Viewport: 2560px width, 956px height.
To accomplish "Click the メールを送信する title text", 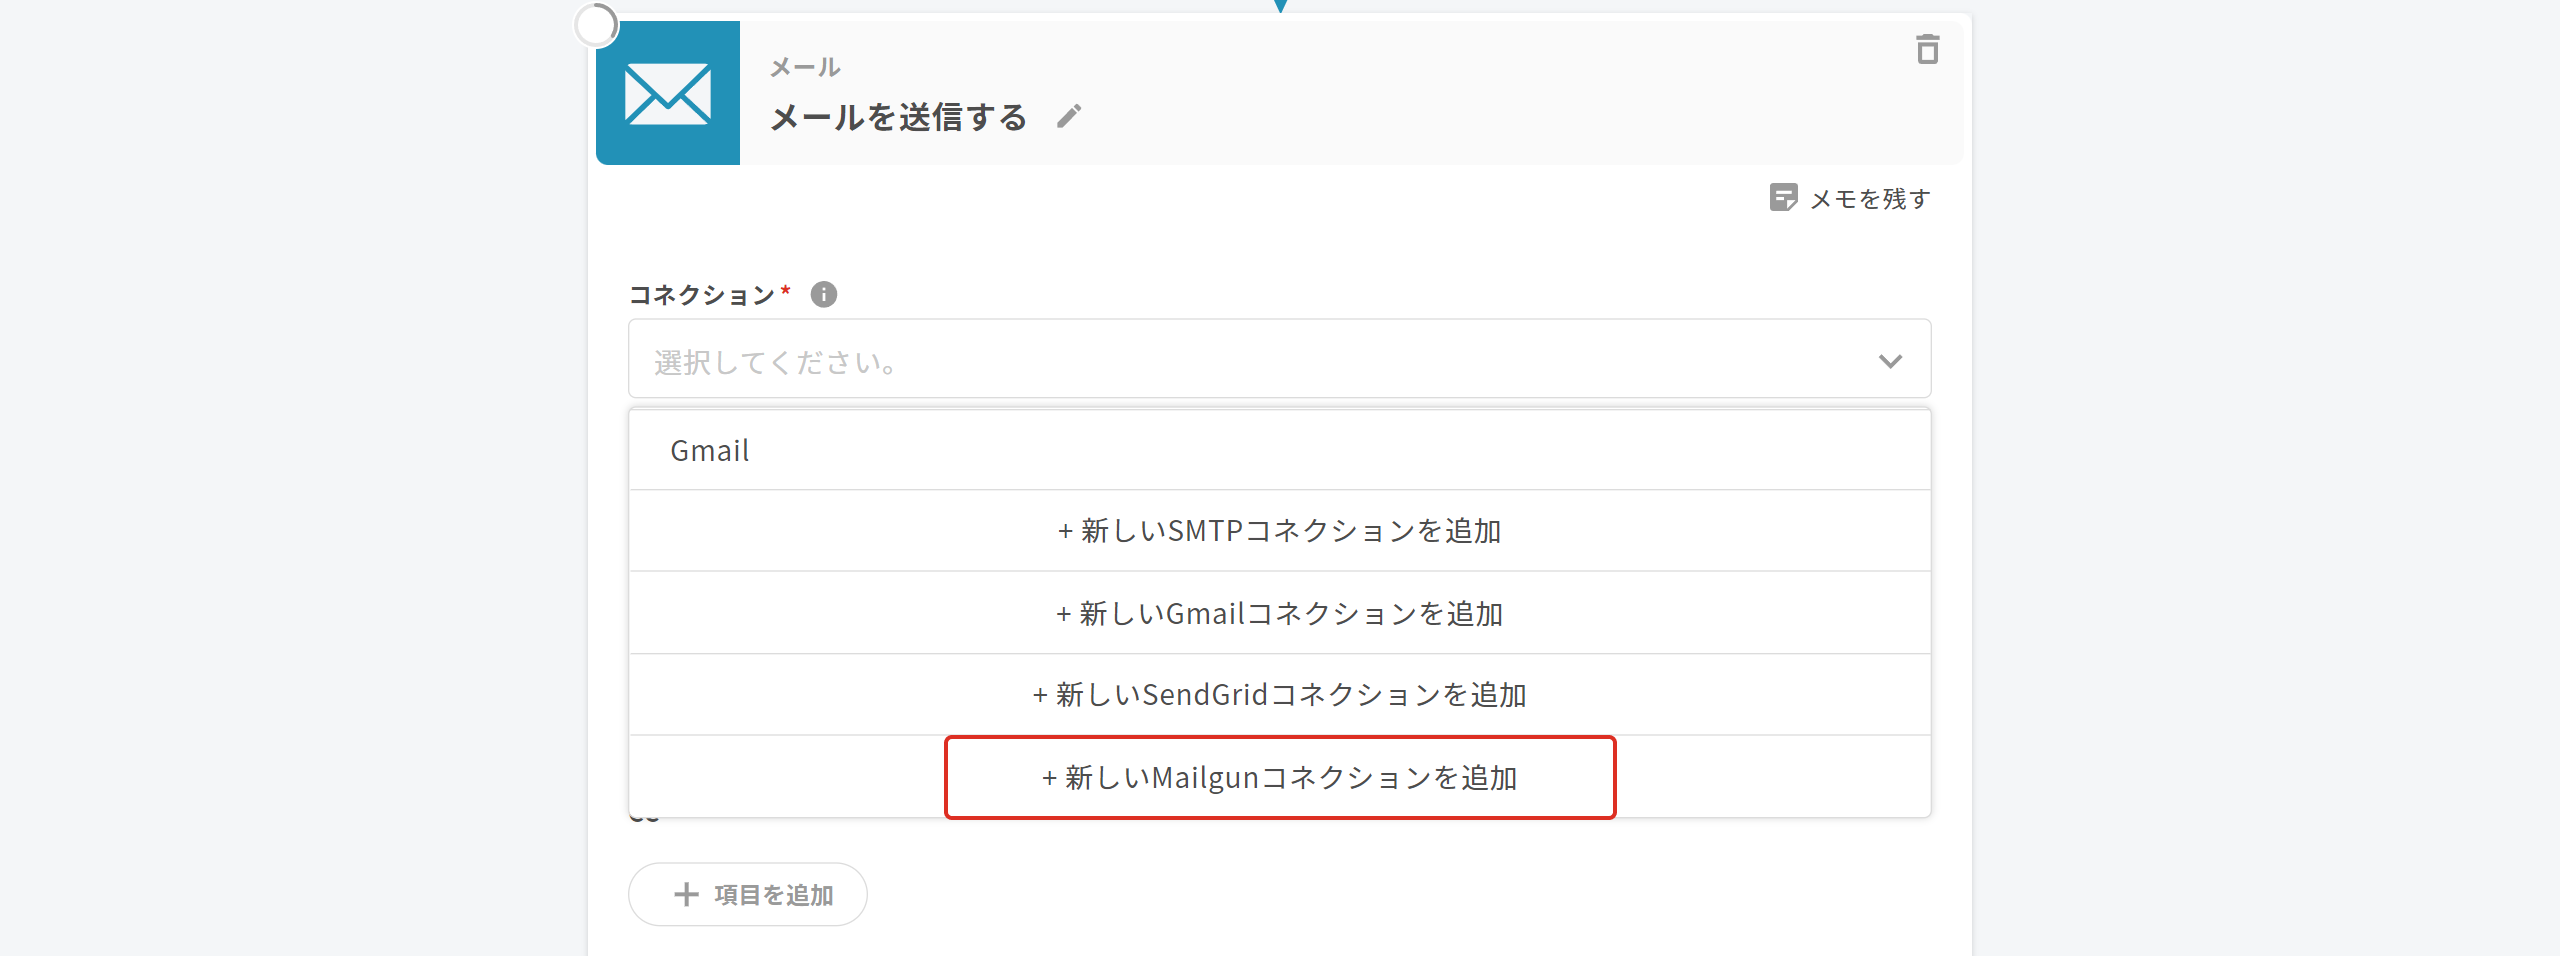I will pos(898,118).
